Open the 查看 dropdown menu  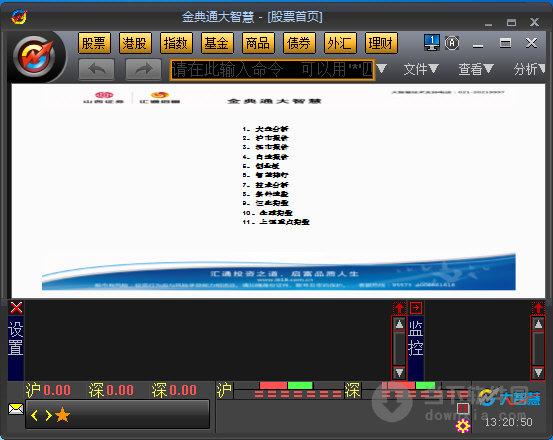click(x=476, y=69)
